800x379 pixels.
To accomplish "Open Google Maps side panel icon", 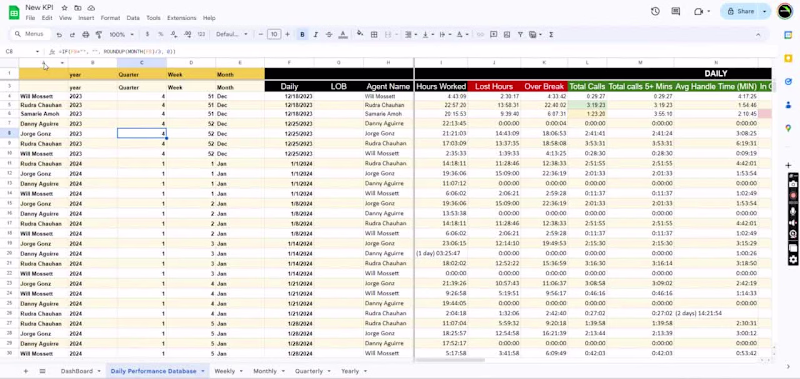I will click(x=788, y=128).
